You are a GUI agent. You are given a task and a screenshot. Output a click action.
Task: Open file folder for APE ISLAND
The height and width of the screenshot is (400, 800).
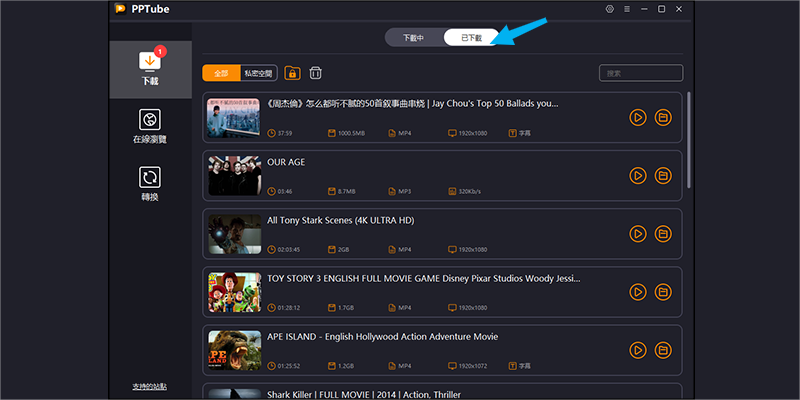click(x=663, y=350)
